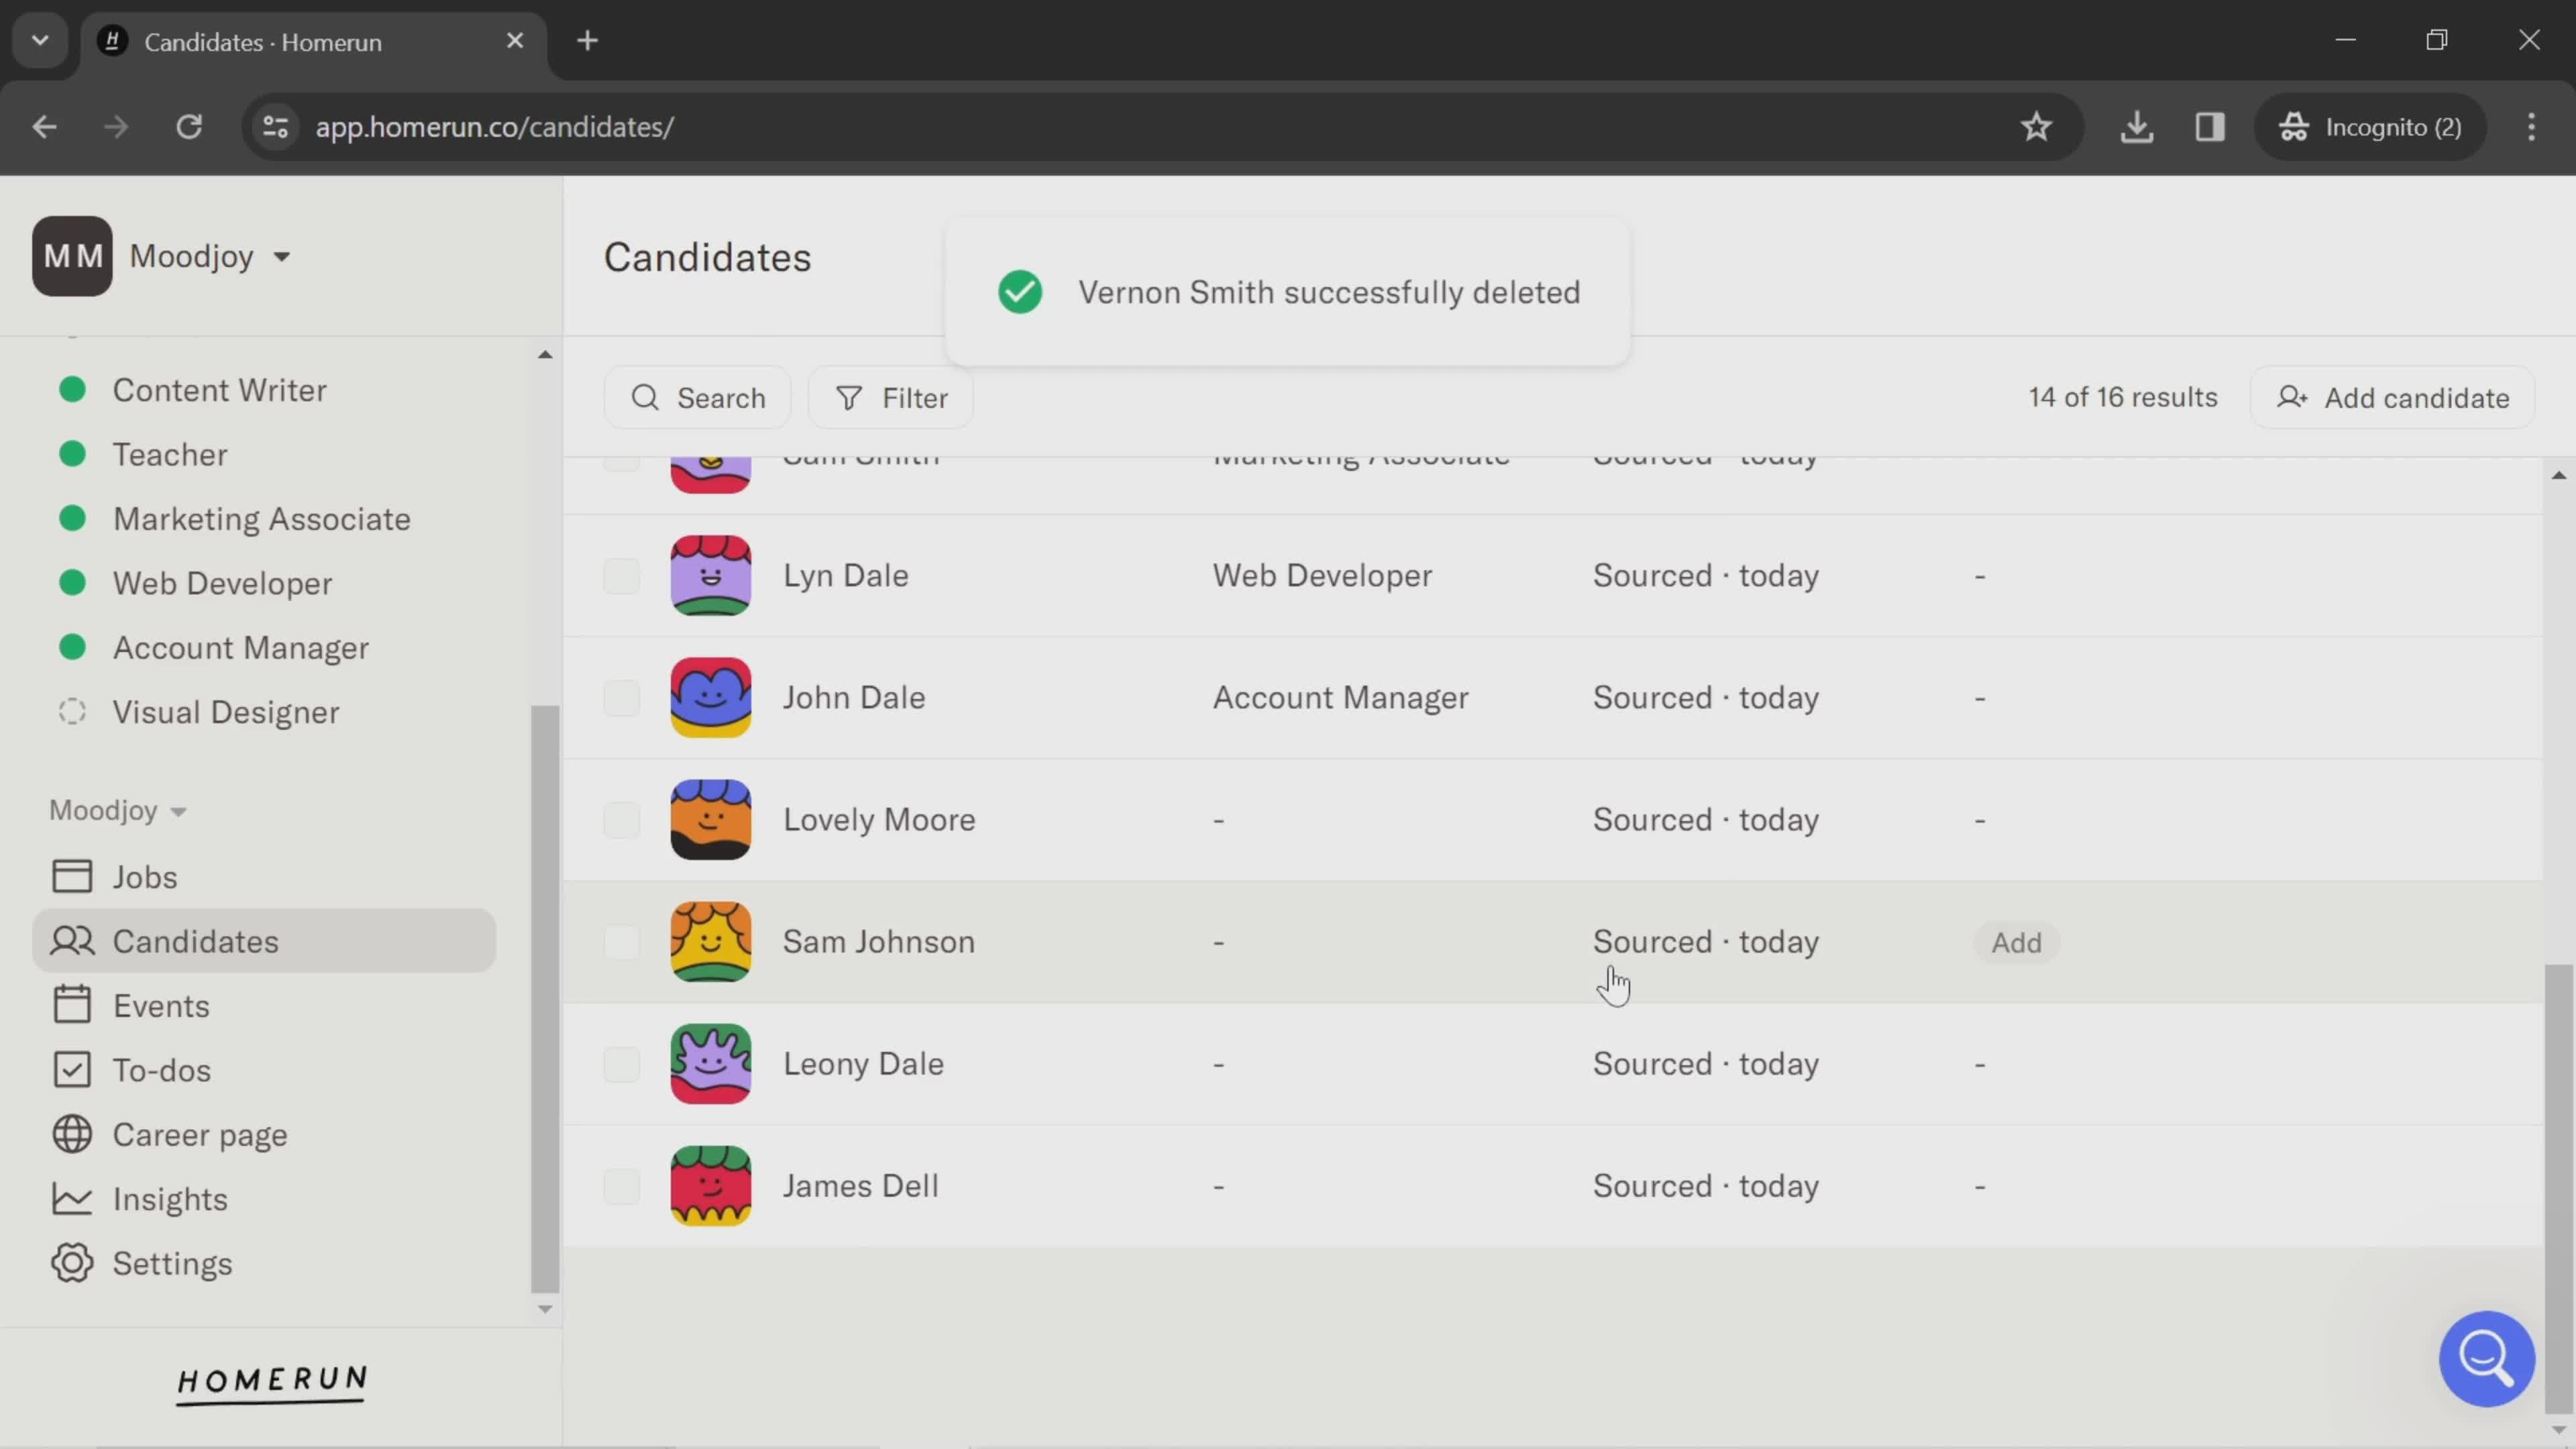
Task: Click the address bar URL
Action: click(495, 127)
